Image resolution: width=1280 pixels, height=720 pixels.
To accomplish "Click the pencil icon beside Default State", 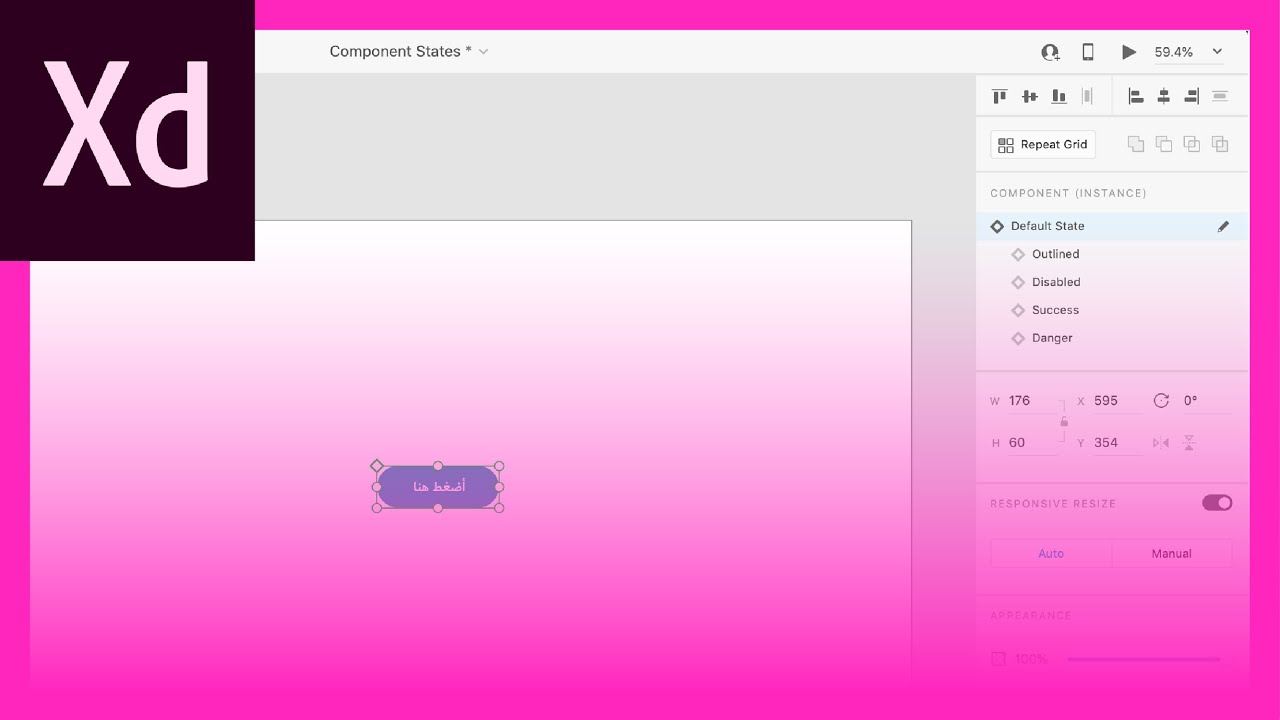I will click(1223, 227).
